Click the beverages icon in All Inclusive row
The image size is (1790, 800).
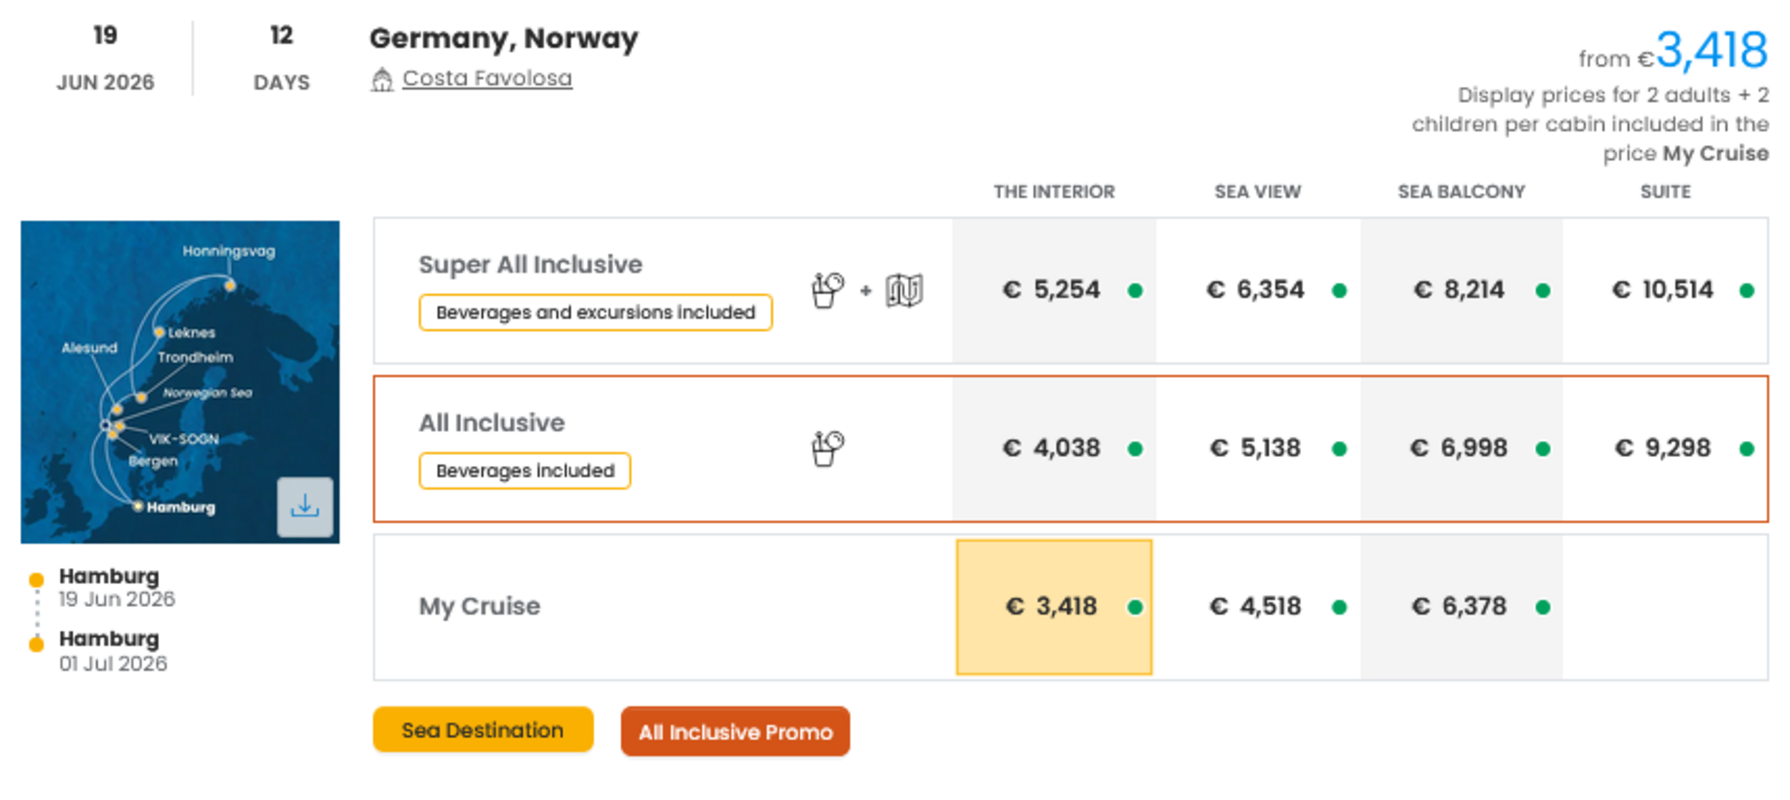(827, 449)
